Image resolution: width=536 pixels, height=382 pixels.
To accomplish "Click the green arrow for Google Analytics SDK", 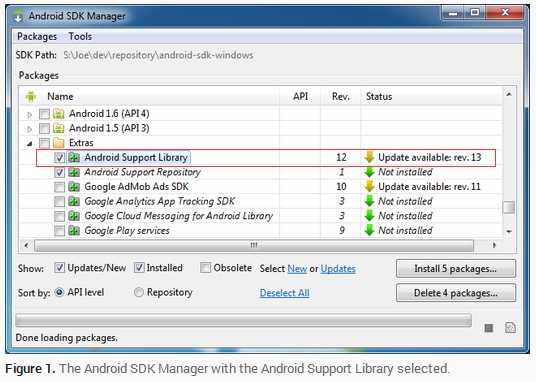I will pyautogui.click(x=369, y=201).
